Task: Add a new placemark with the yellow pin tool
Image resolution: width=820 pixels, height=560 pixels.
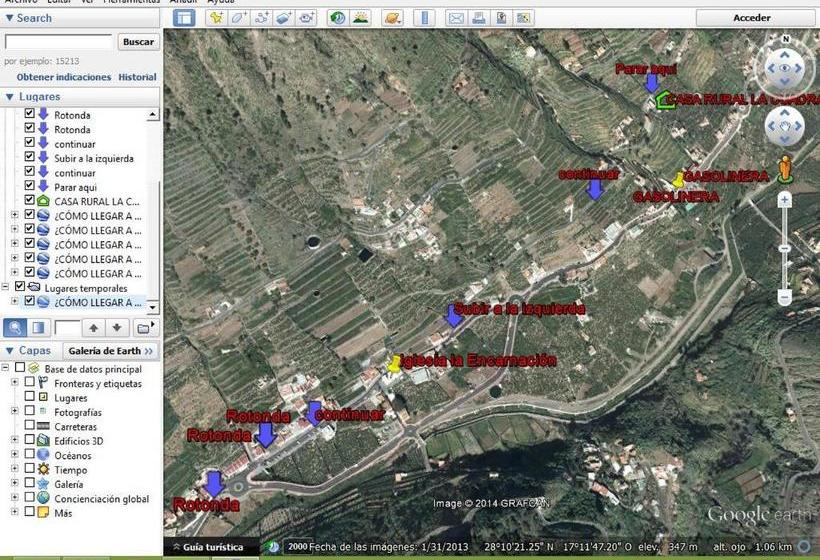Action: pos(216,18)
